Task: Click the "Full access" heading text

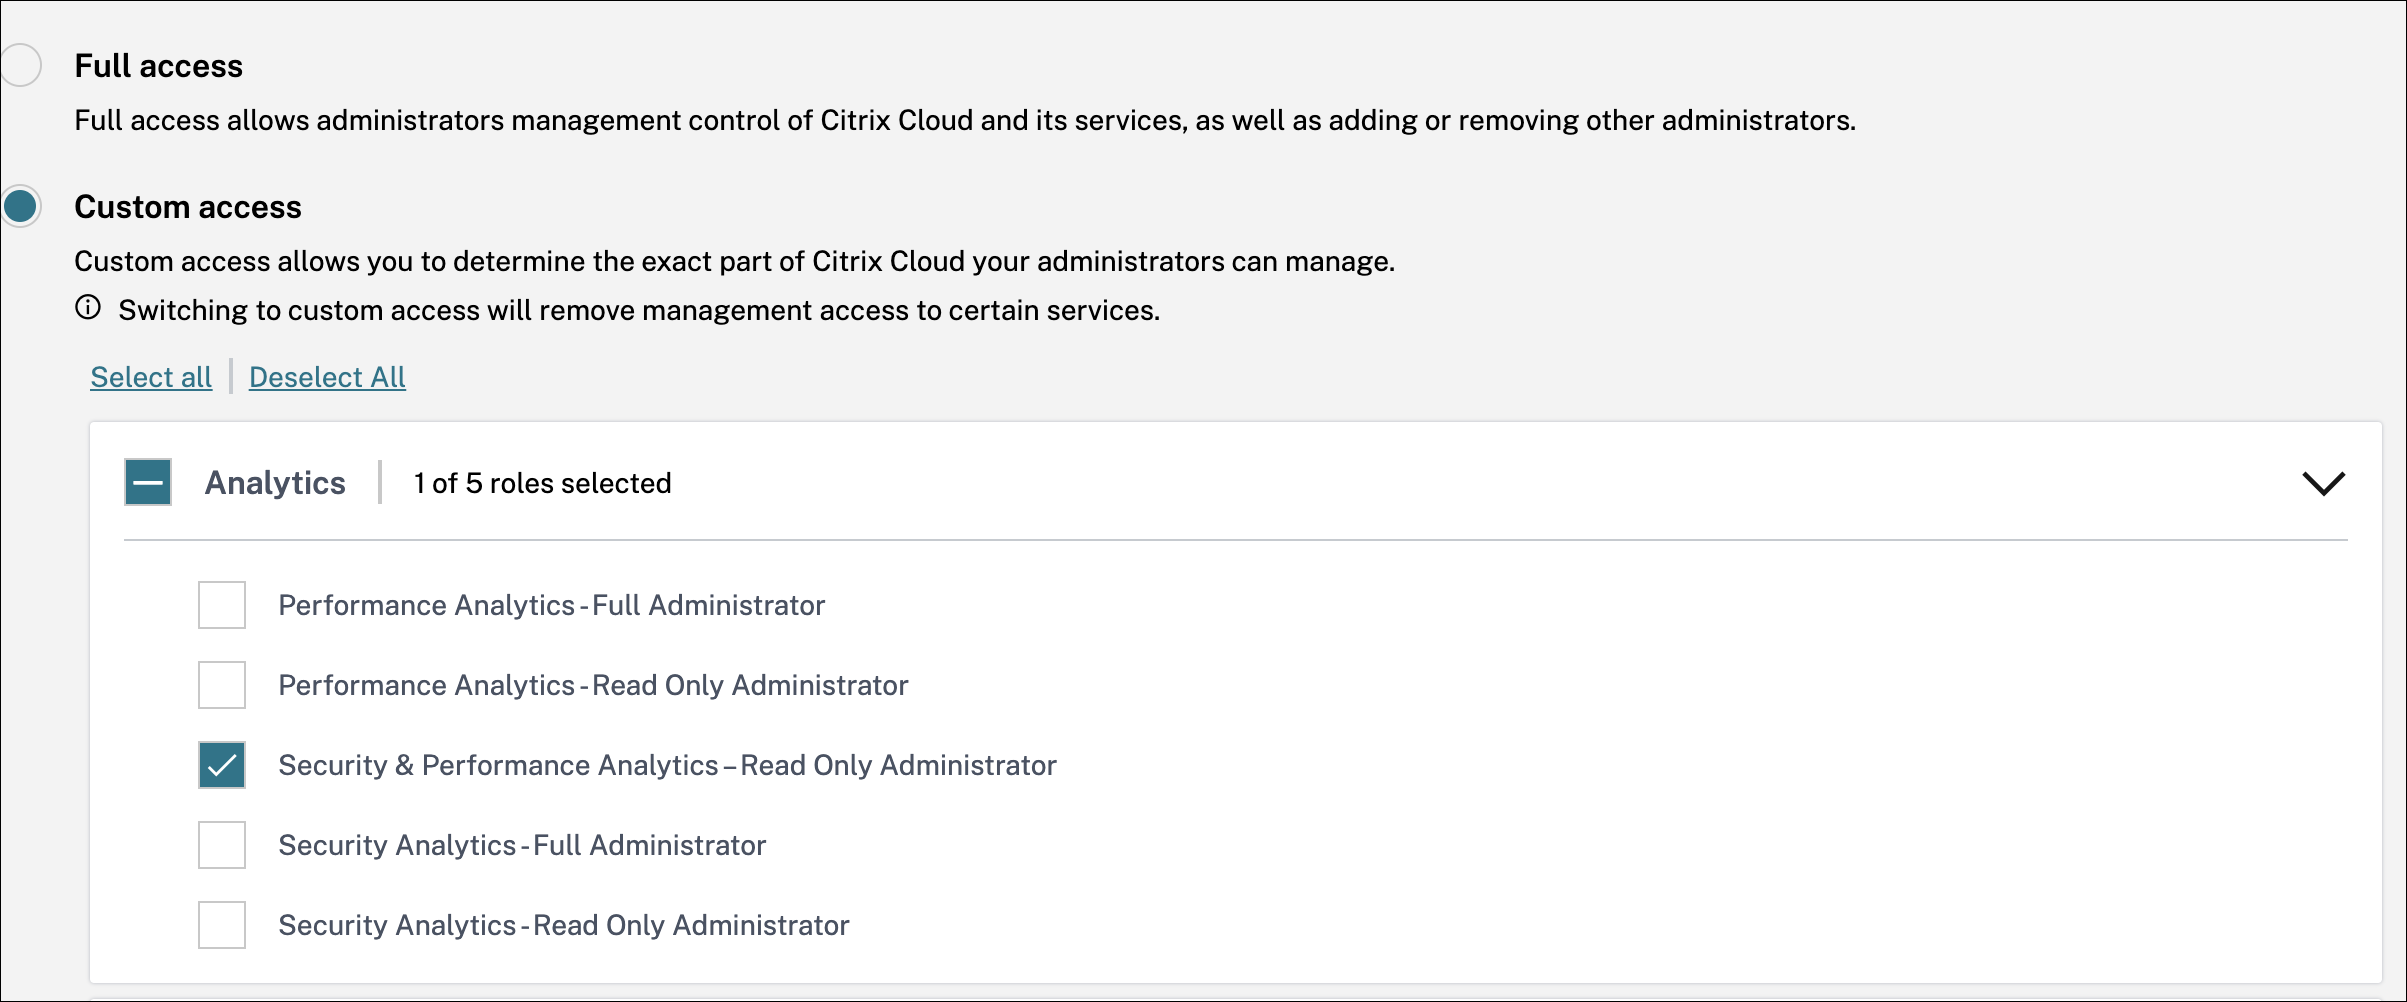Action: pos(158,66)
